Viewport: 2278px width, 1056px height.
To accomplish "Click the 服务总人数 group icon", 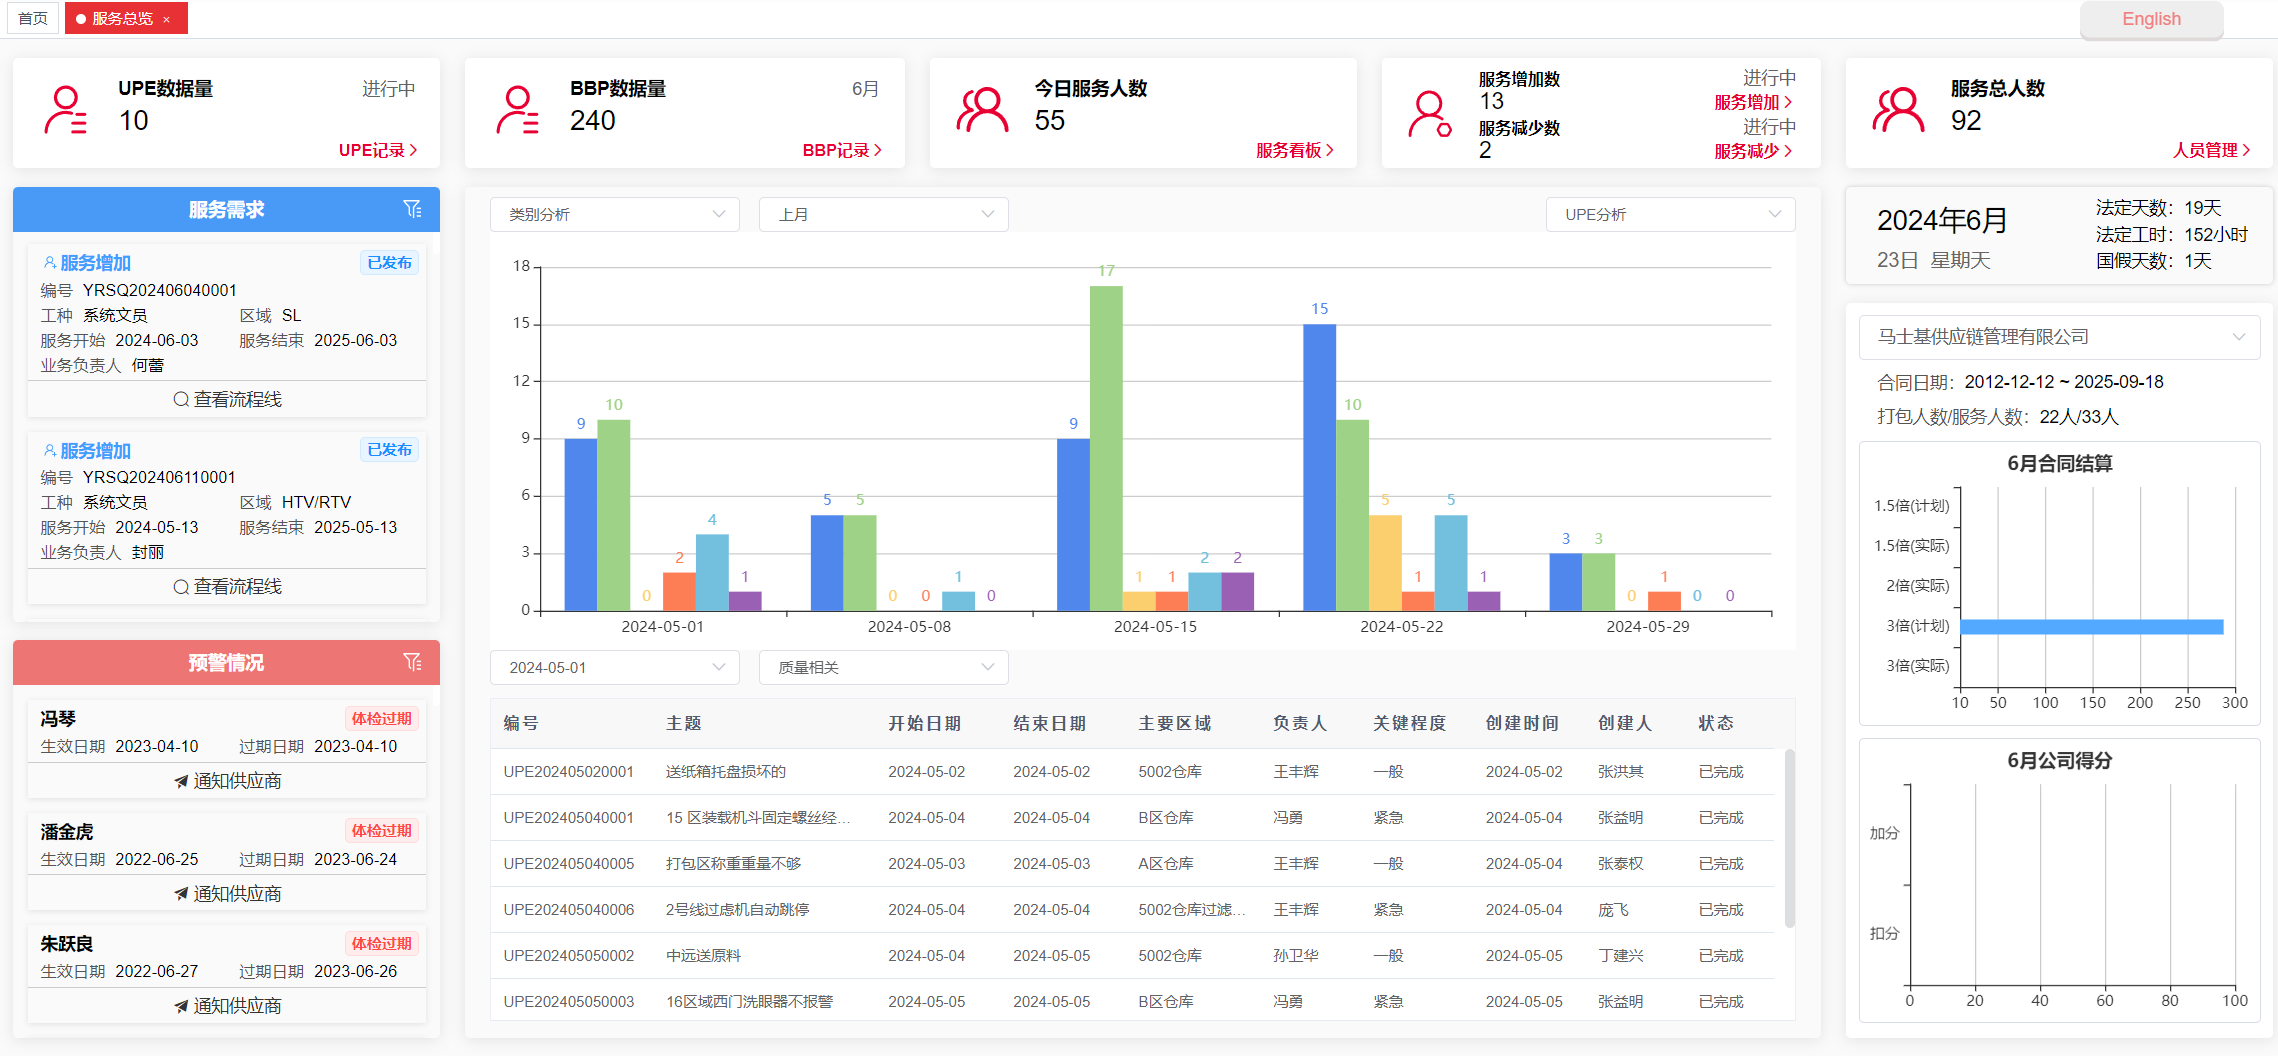I will [x=1898, y=110].
